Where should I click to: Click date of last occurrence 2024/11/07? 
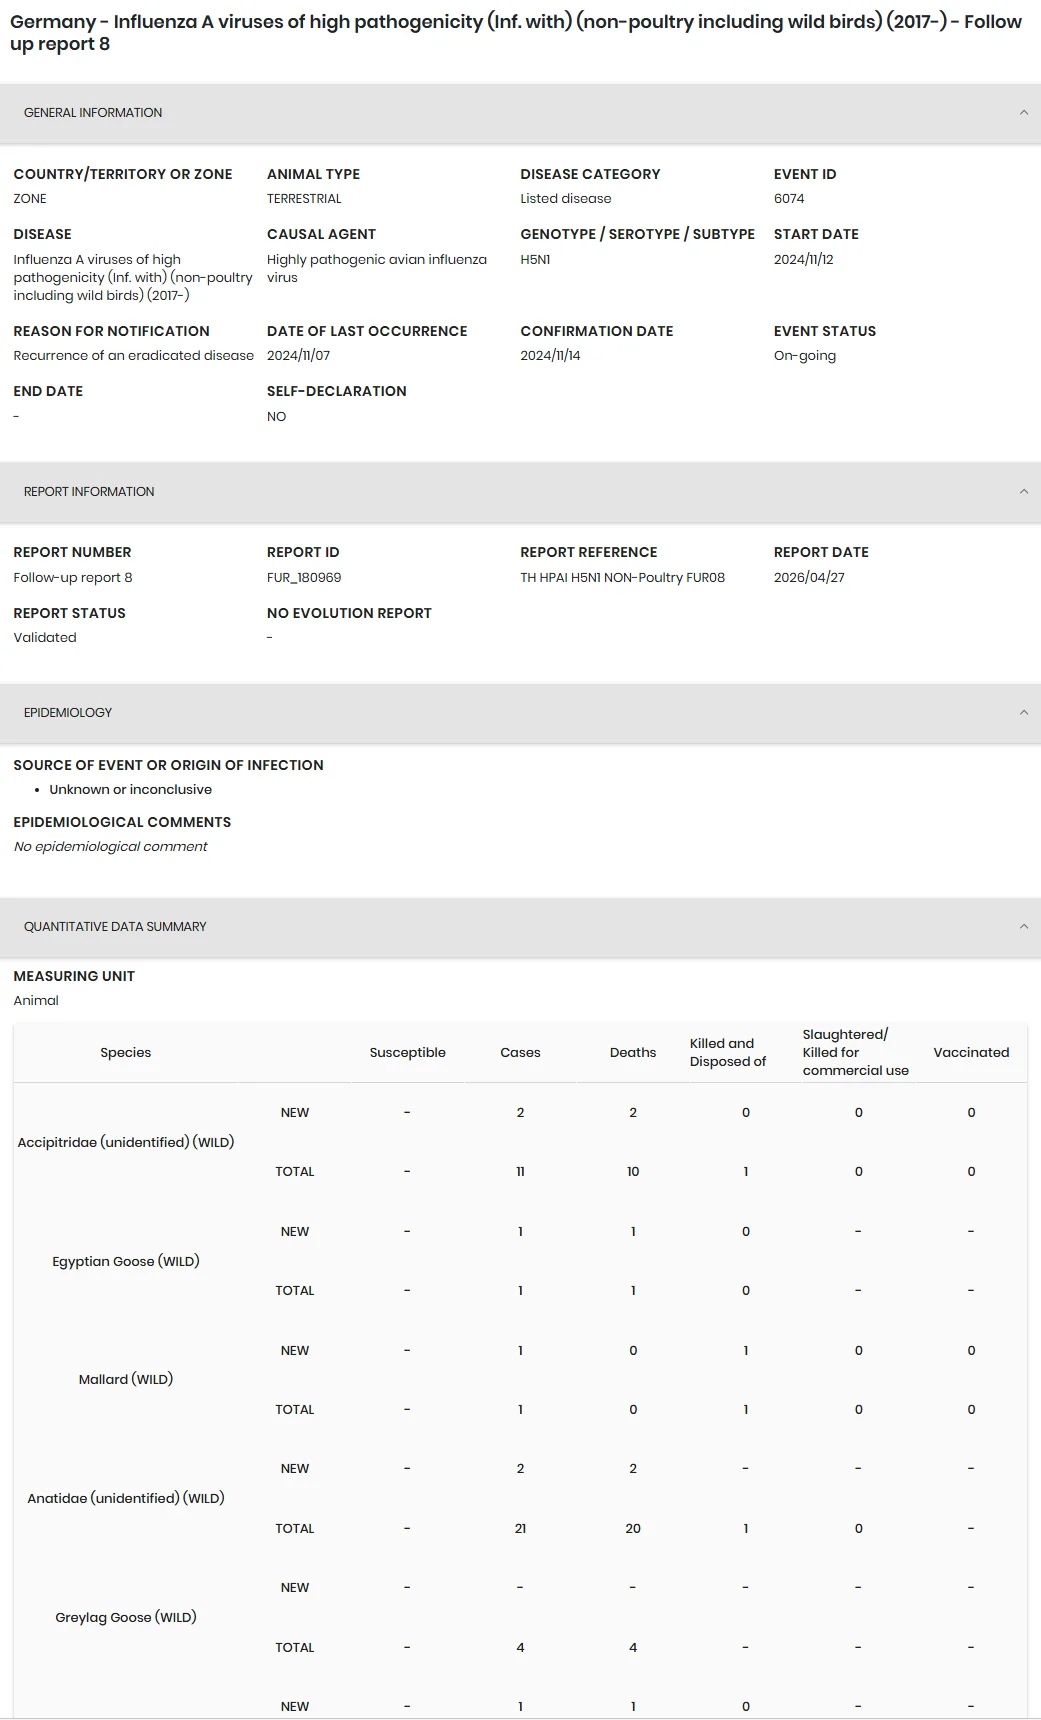(x=298, y=356)
